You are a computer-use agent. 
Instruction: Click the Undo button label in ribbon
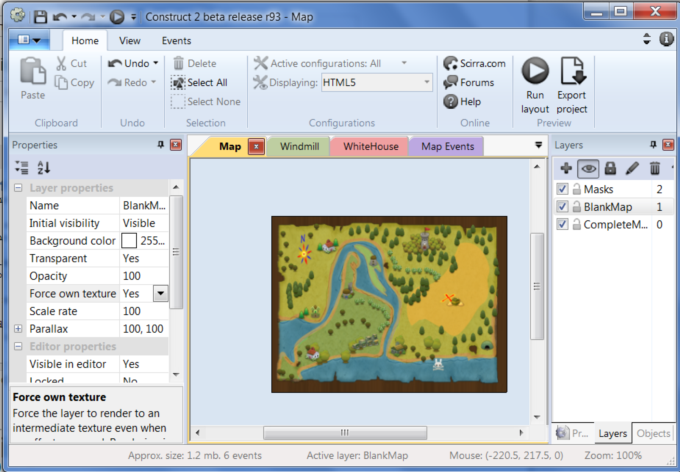pos(136,63)
